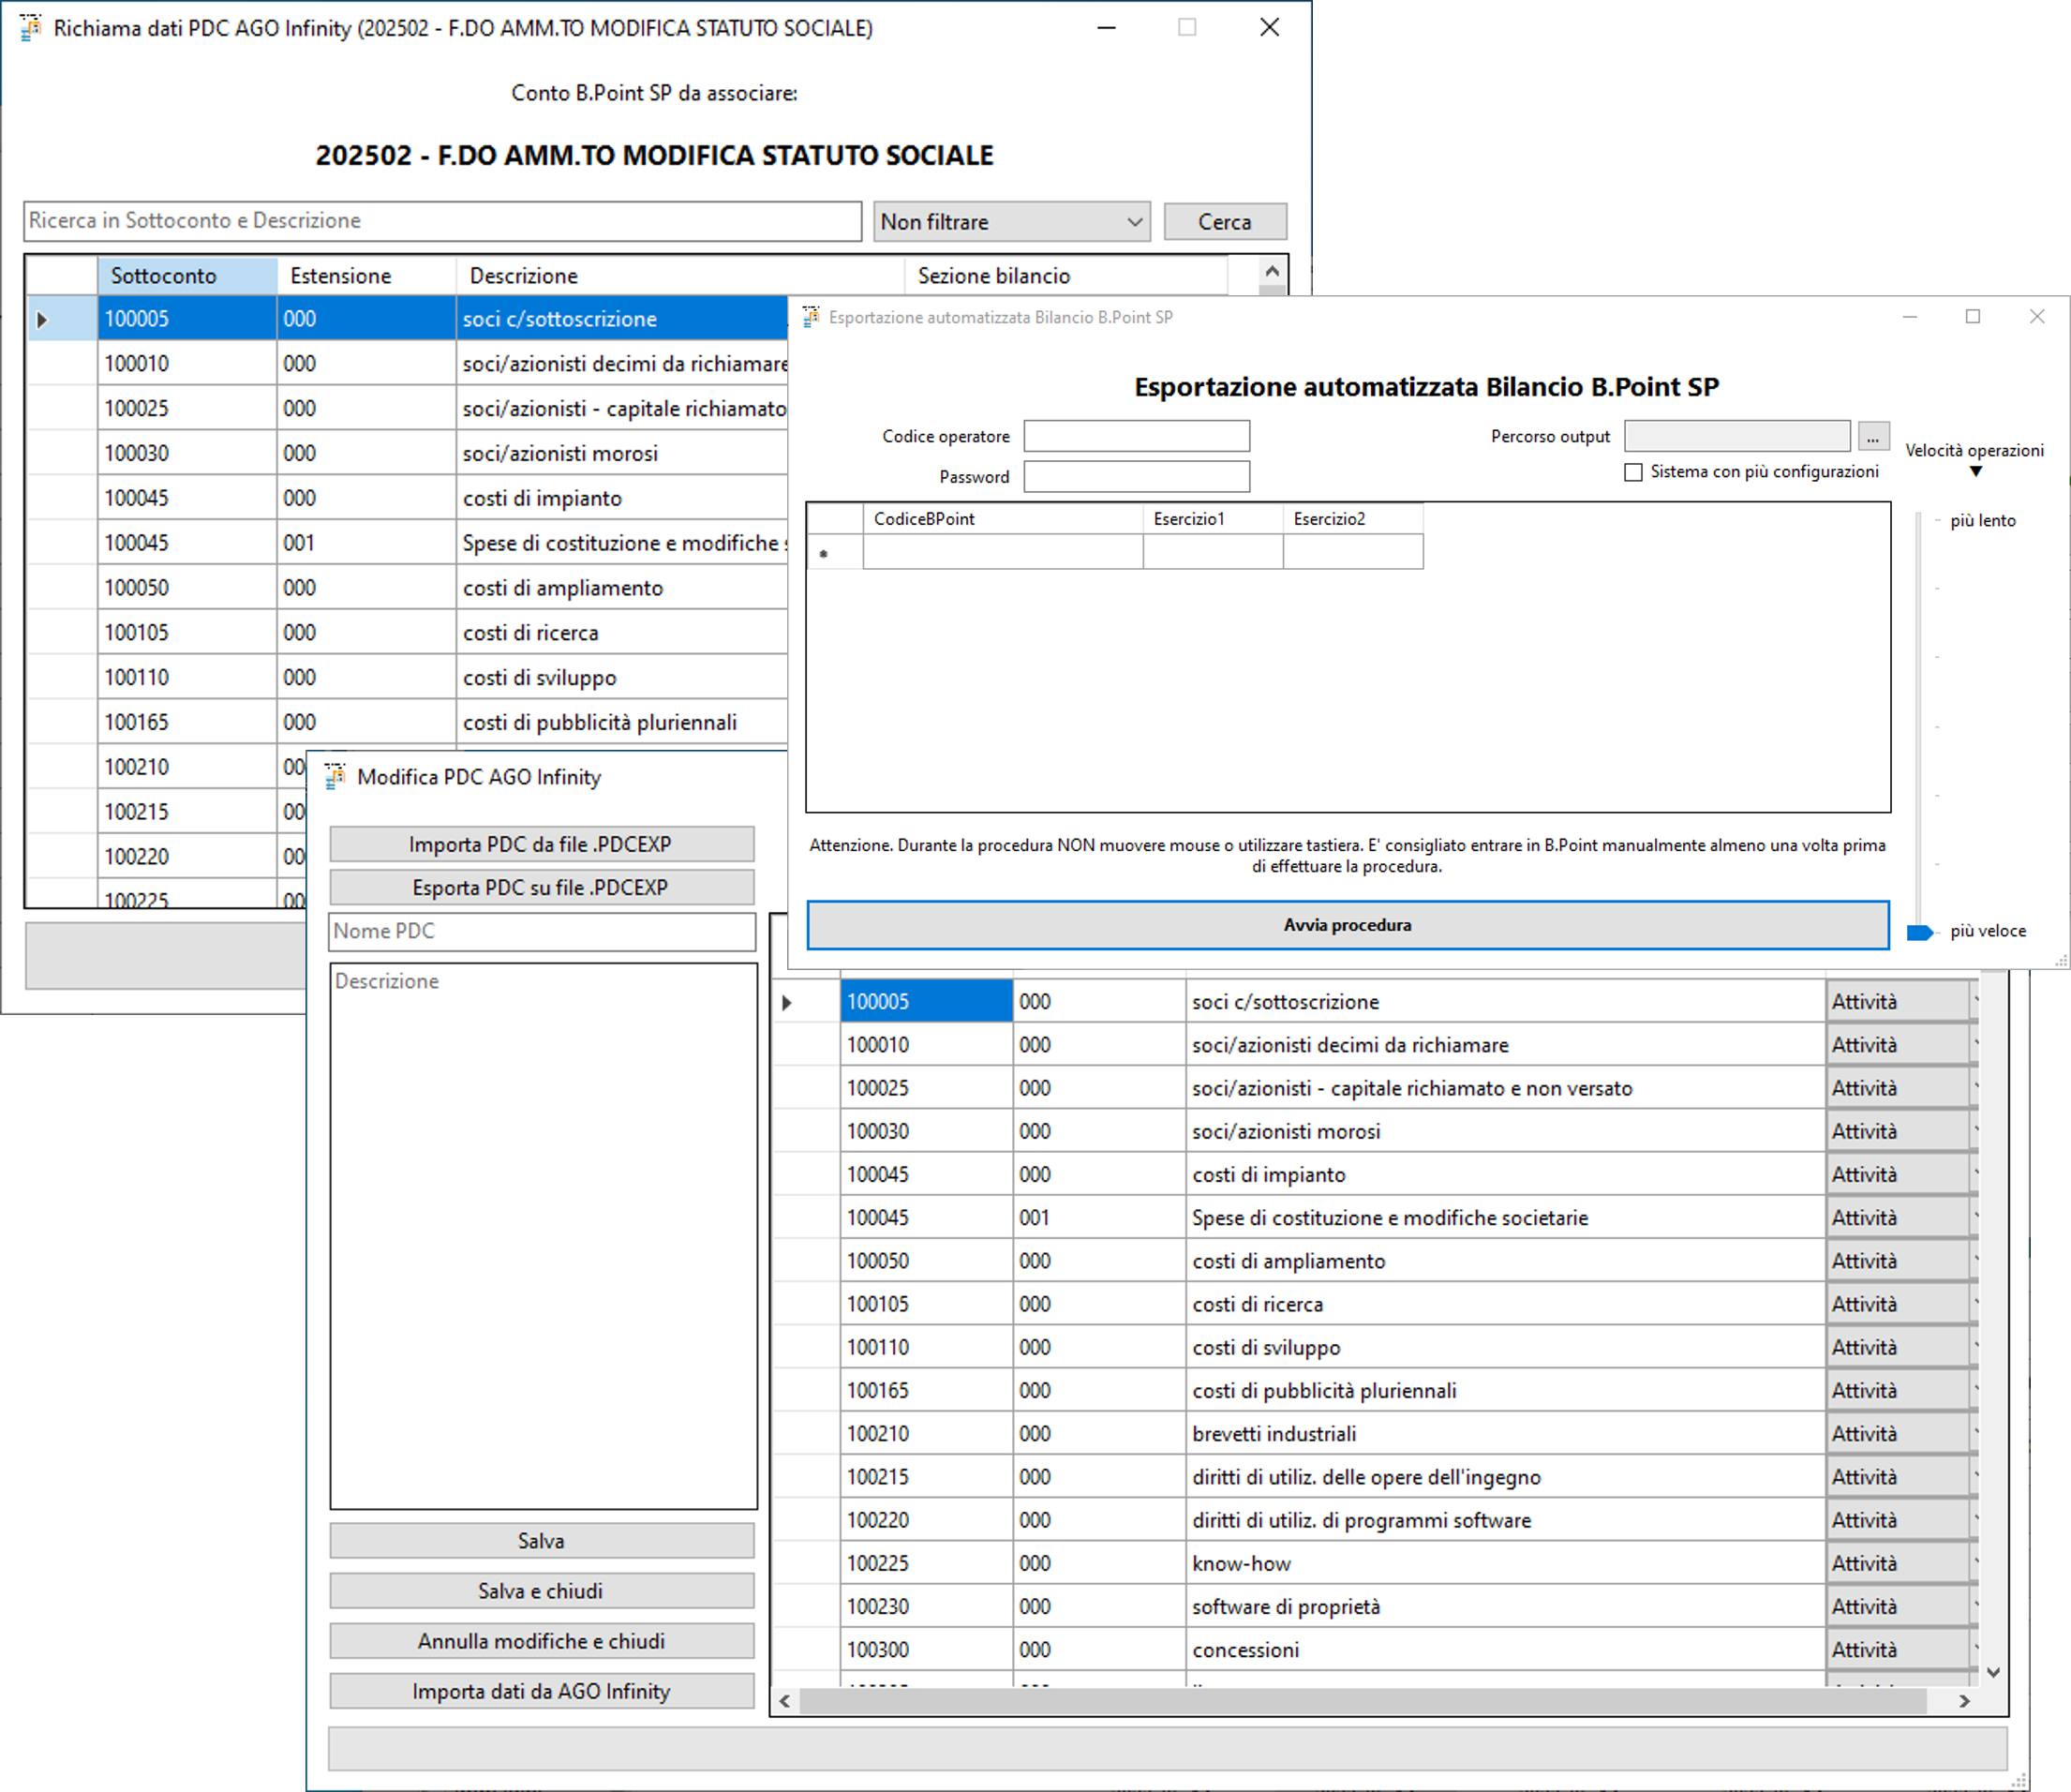Click Importa dati da AGO Infinity

click(541, 1691)
